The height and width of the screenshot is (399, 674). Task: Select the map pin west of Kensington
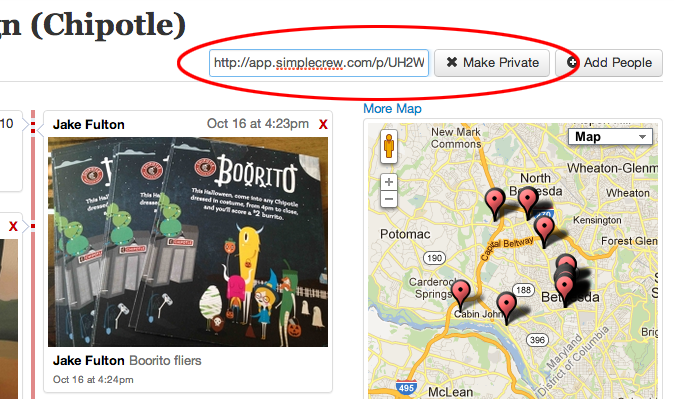coord(544,231)
